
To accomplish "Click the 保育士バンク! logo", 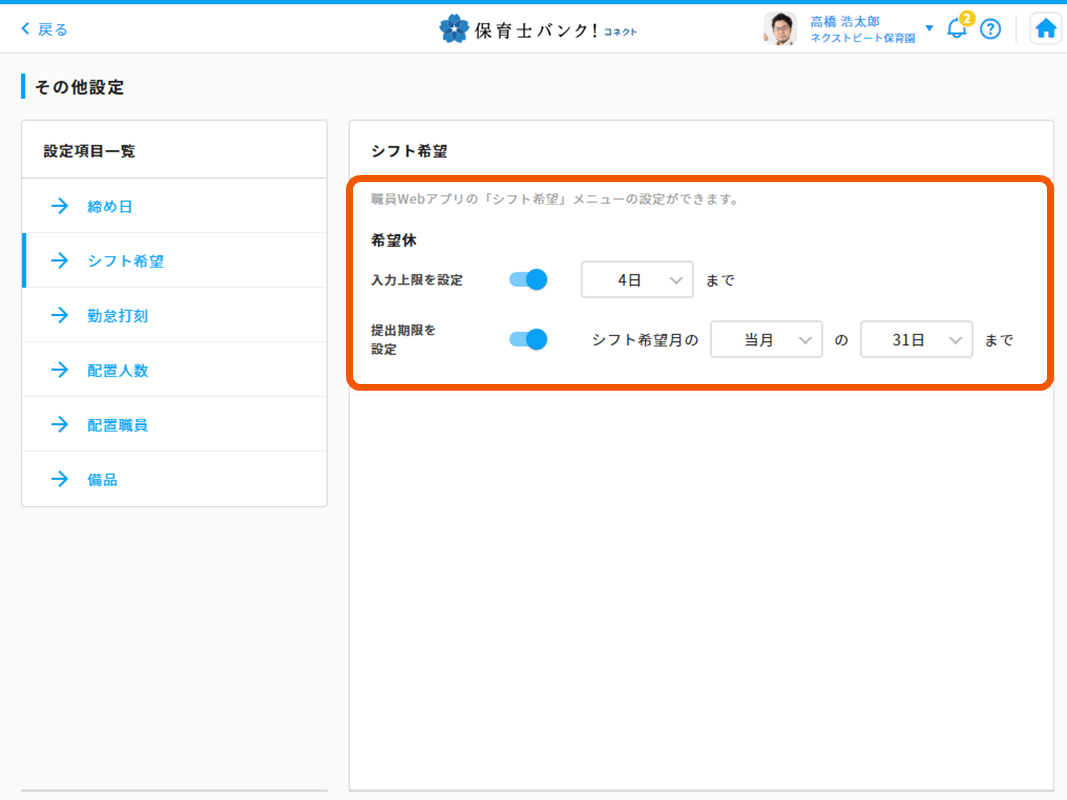I will pyautogui.click(x=538, y=29).
